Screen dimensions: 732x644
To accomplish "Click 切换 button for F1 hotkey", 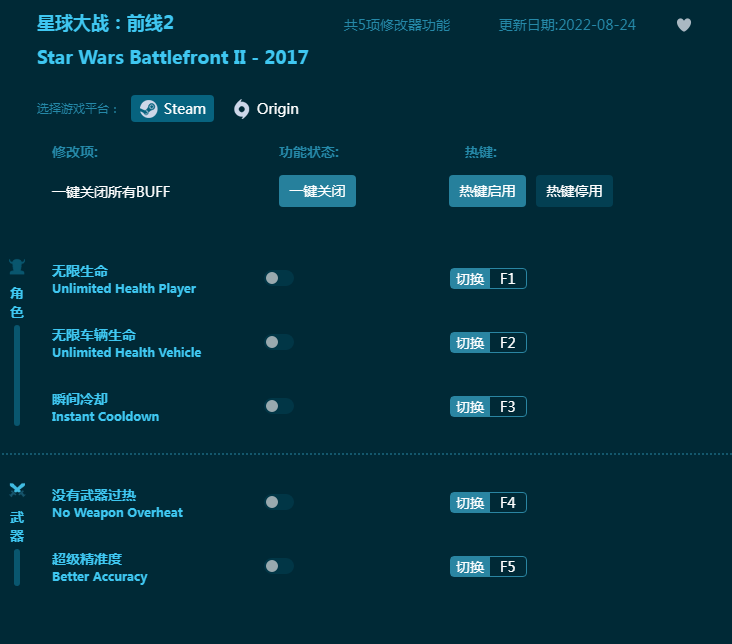I will tap(470, 279).
